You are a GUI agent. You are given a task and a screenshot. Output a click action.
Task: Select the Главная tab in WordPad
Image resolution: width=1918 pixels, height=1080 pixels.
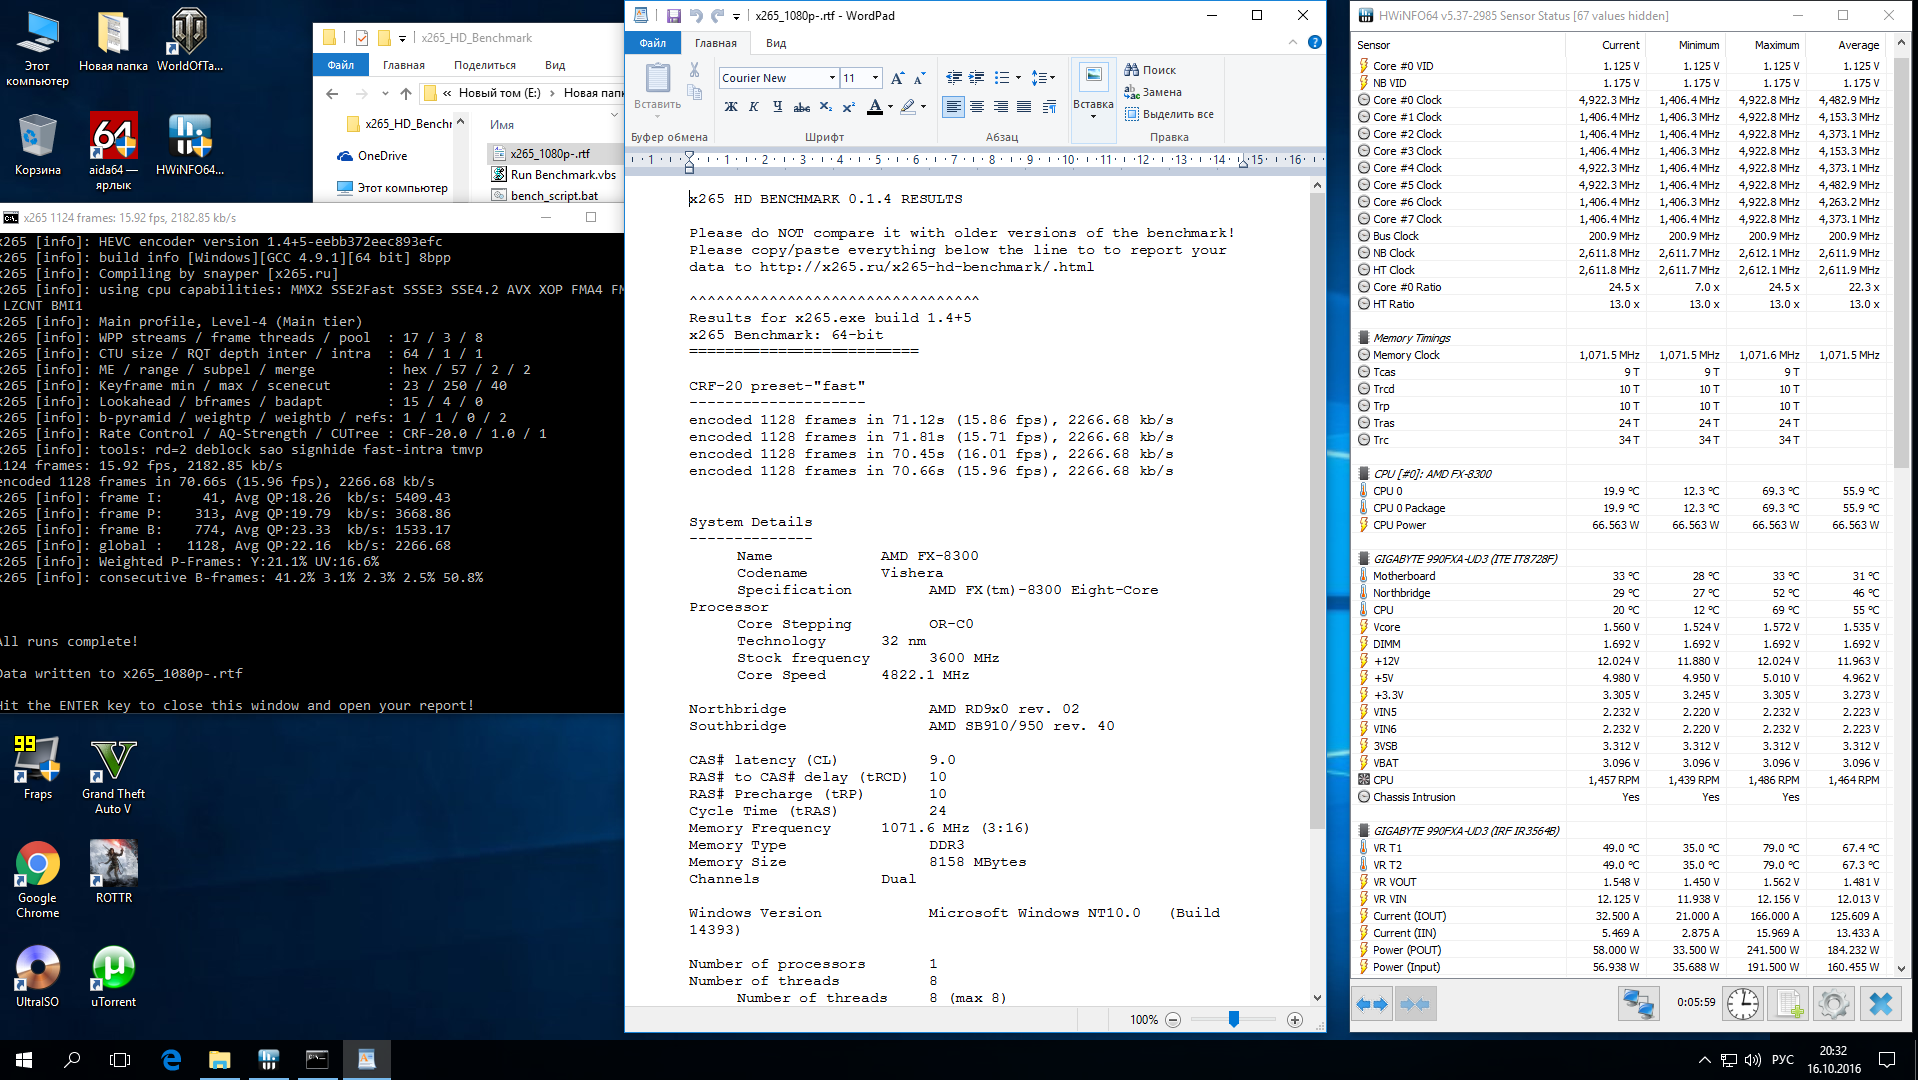tap(716, 43)
